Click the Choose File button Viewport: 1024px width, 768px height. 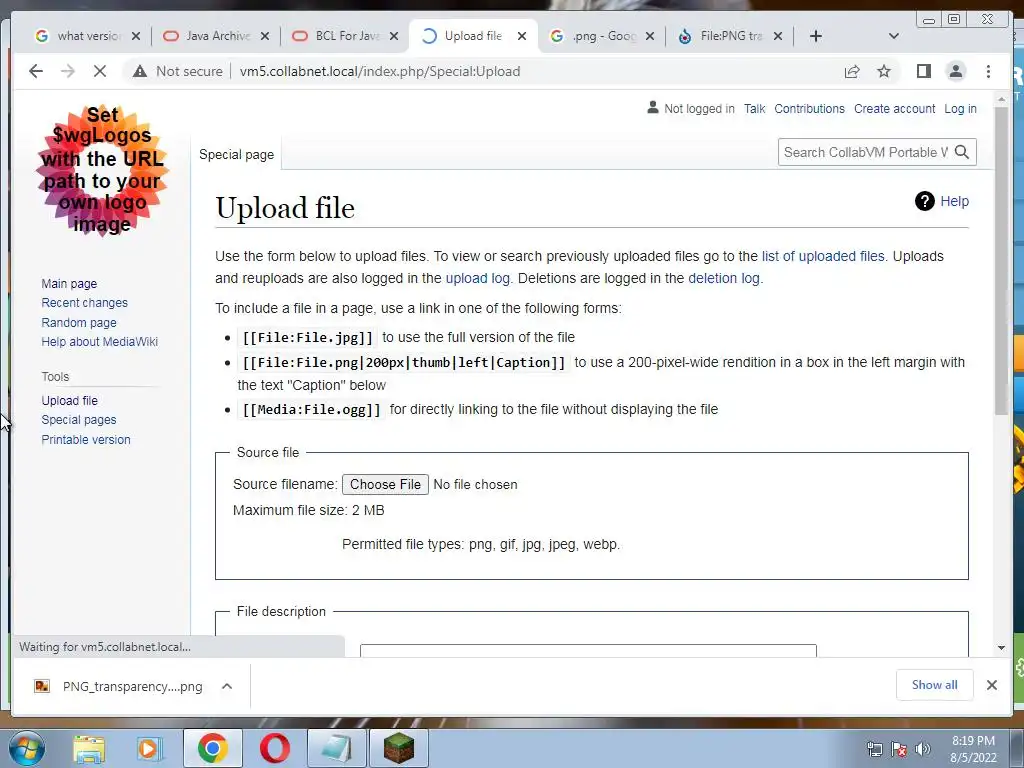[x=385, y=485]
